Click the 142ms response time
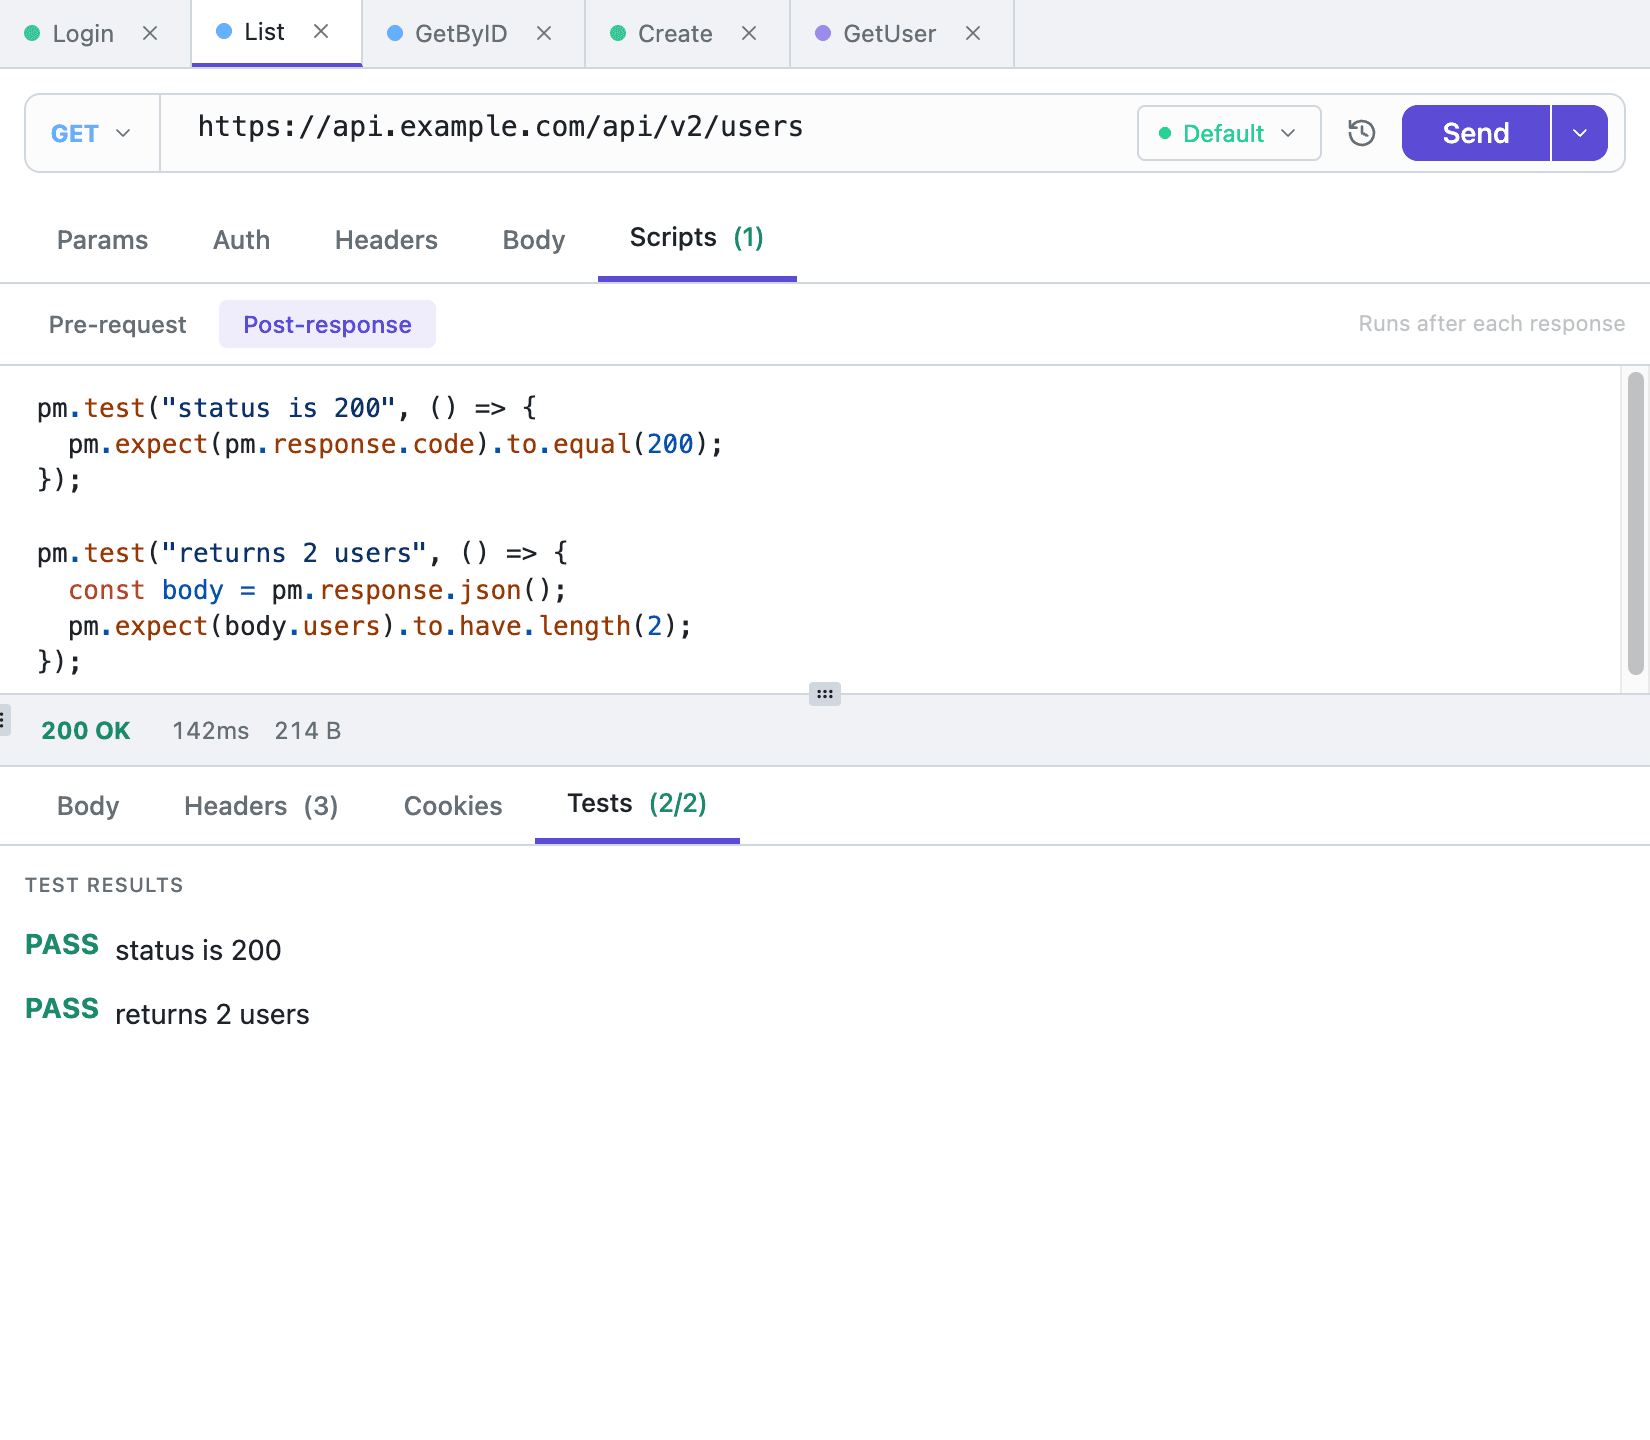This screenshot has width=1650, height=1440. pyautogui.click(x=210, y=731)
